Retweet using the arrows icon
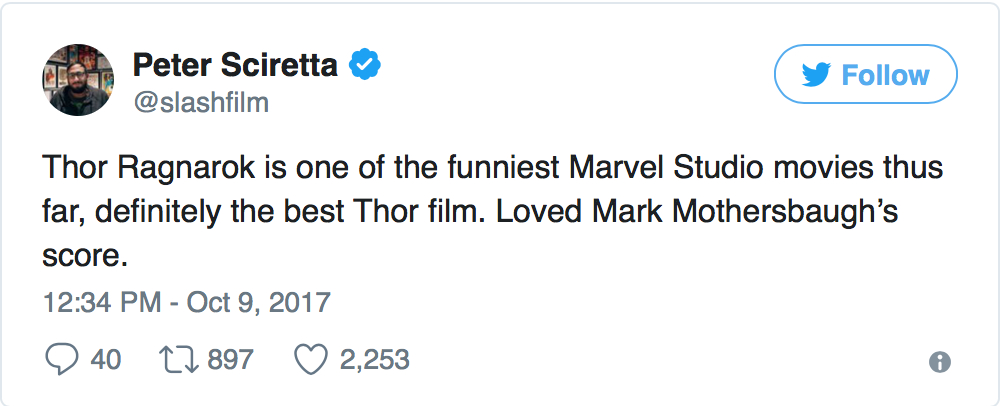The width and height of the screenshot is (1000, 406). coord(179,359)
